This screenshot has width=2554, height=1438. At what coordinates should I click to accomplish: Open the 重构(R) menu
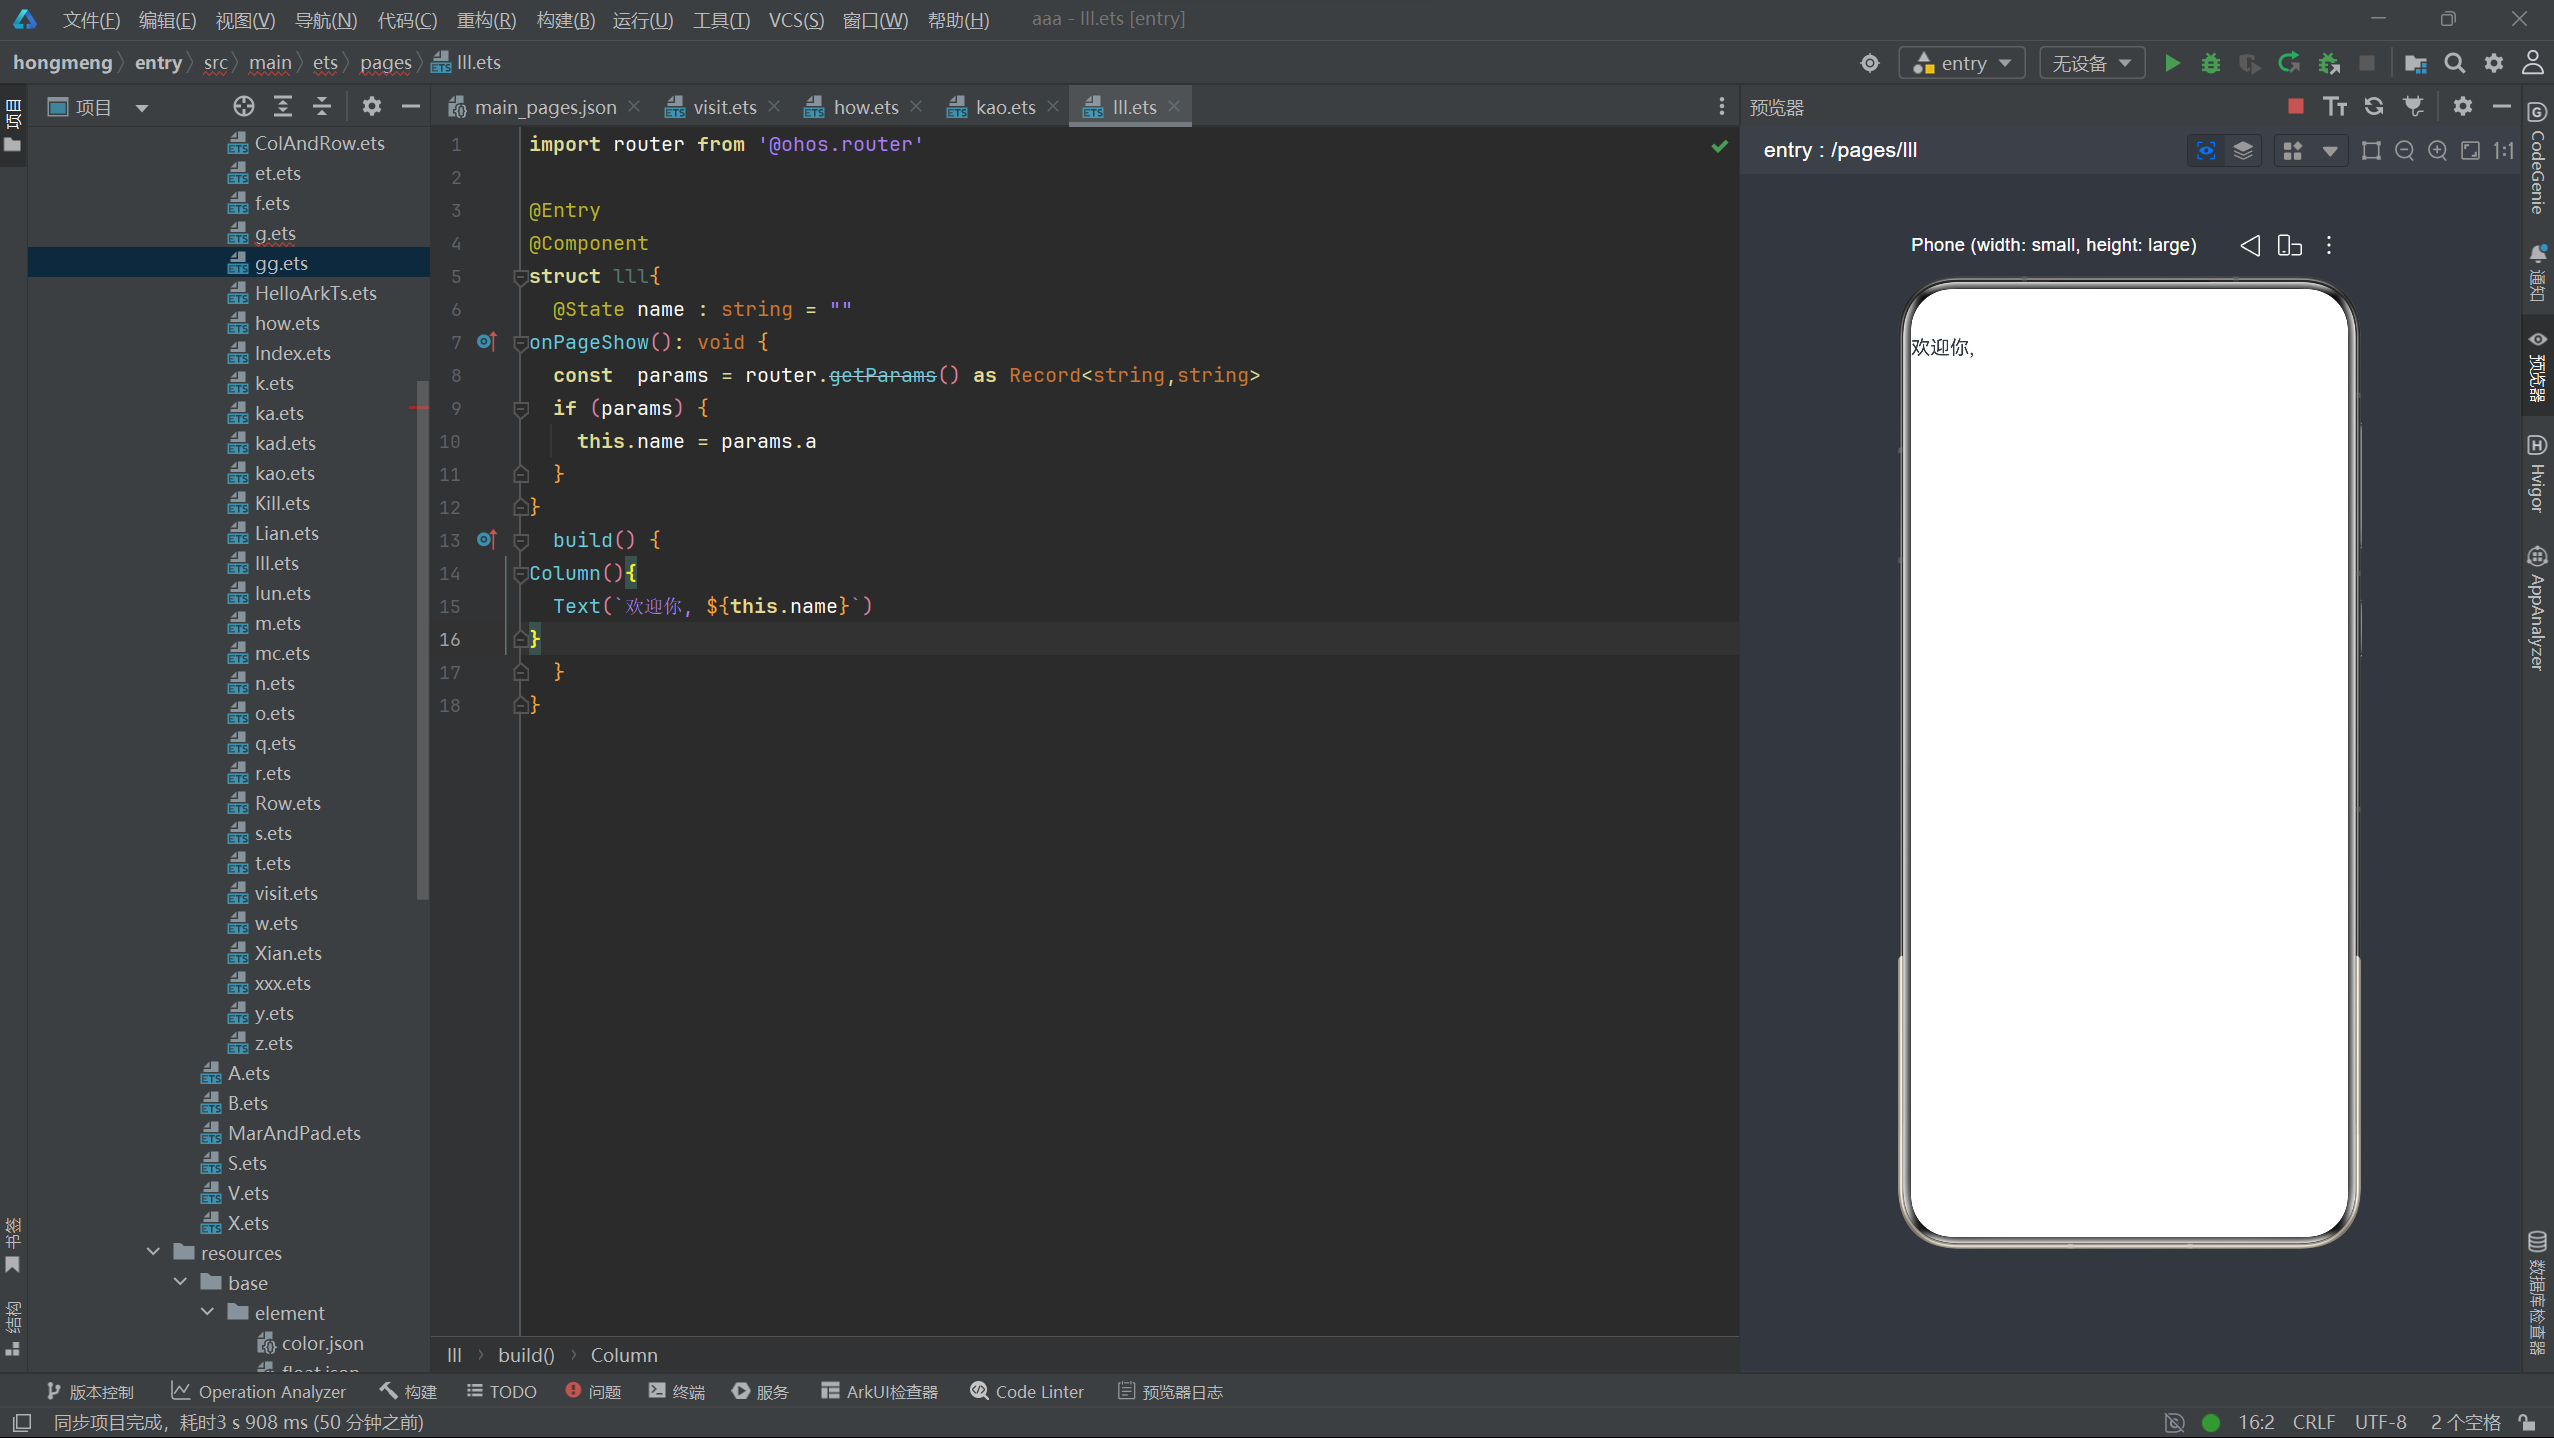click(486, 20)
